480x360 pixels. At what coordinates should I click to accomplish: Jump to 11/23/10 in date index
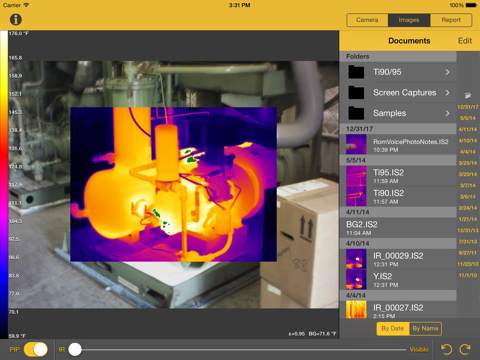coord(468,264)
